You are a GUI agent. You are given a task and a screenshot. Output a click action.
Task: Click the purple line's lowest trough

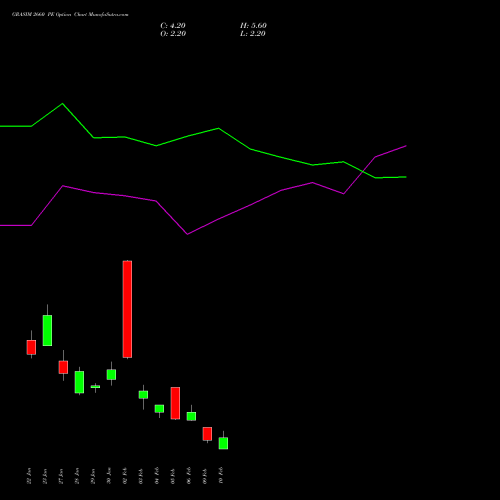pos(187,234)
